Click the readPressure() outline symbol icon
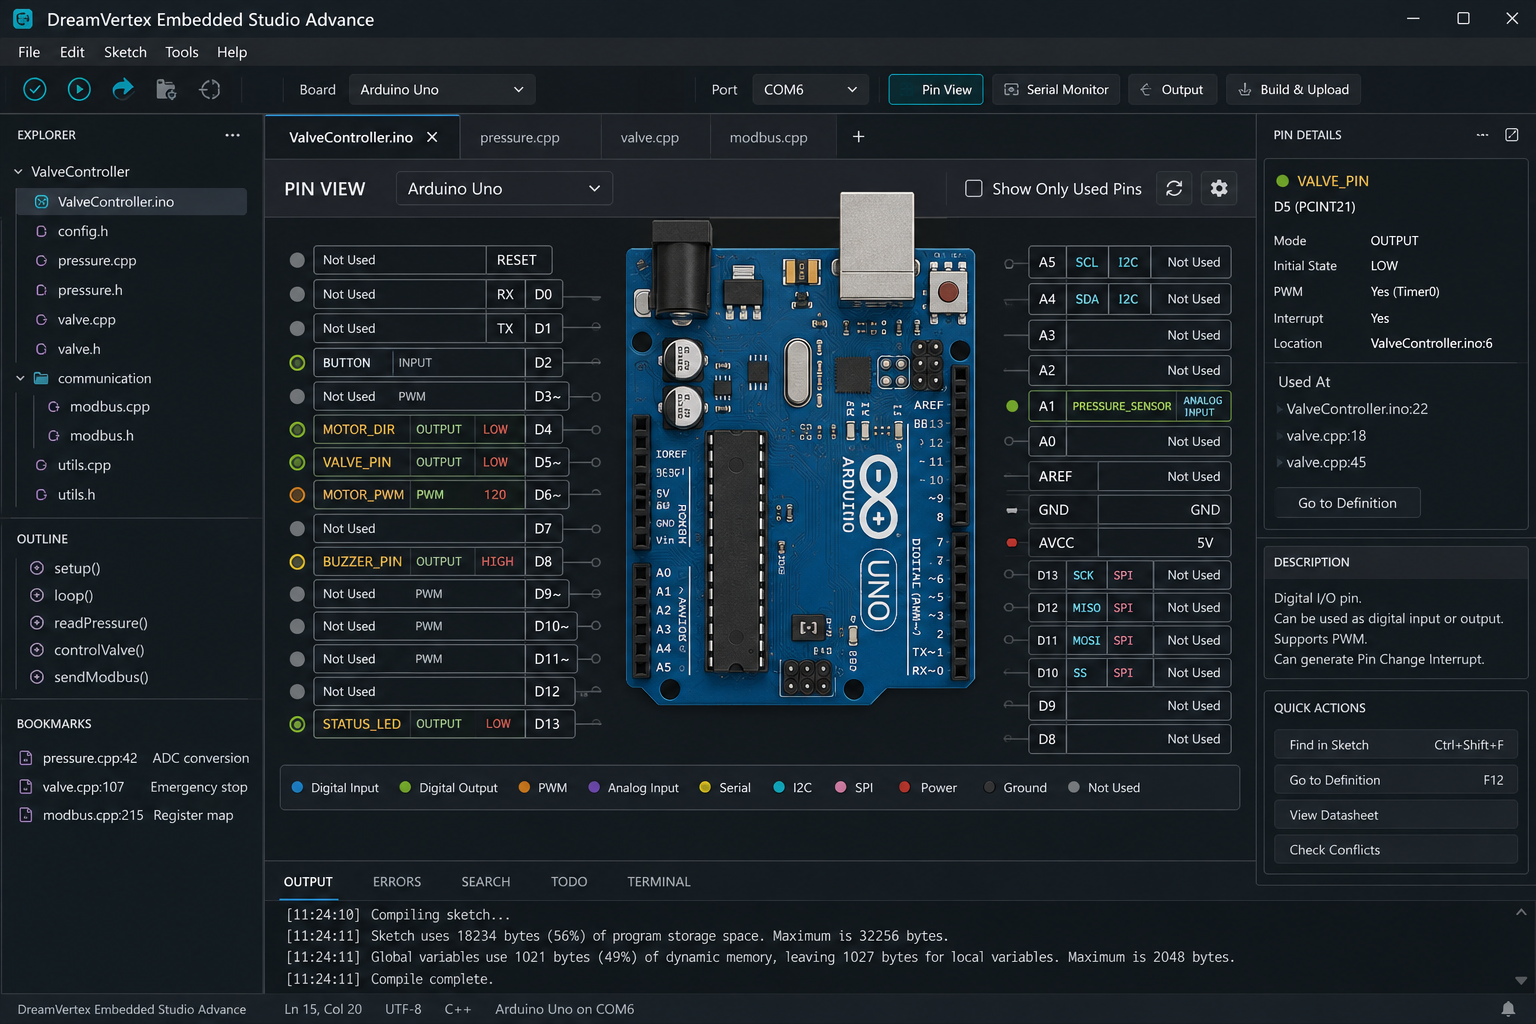The height and width of the screenshot is (1024, 1536). [x=37, y=623]
